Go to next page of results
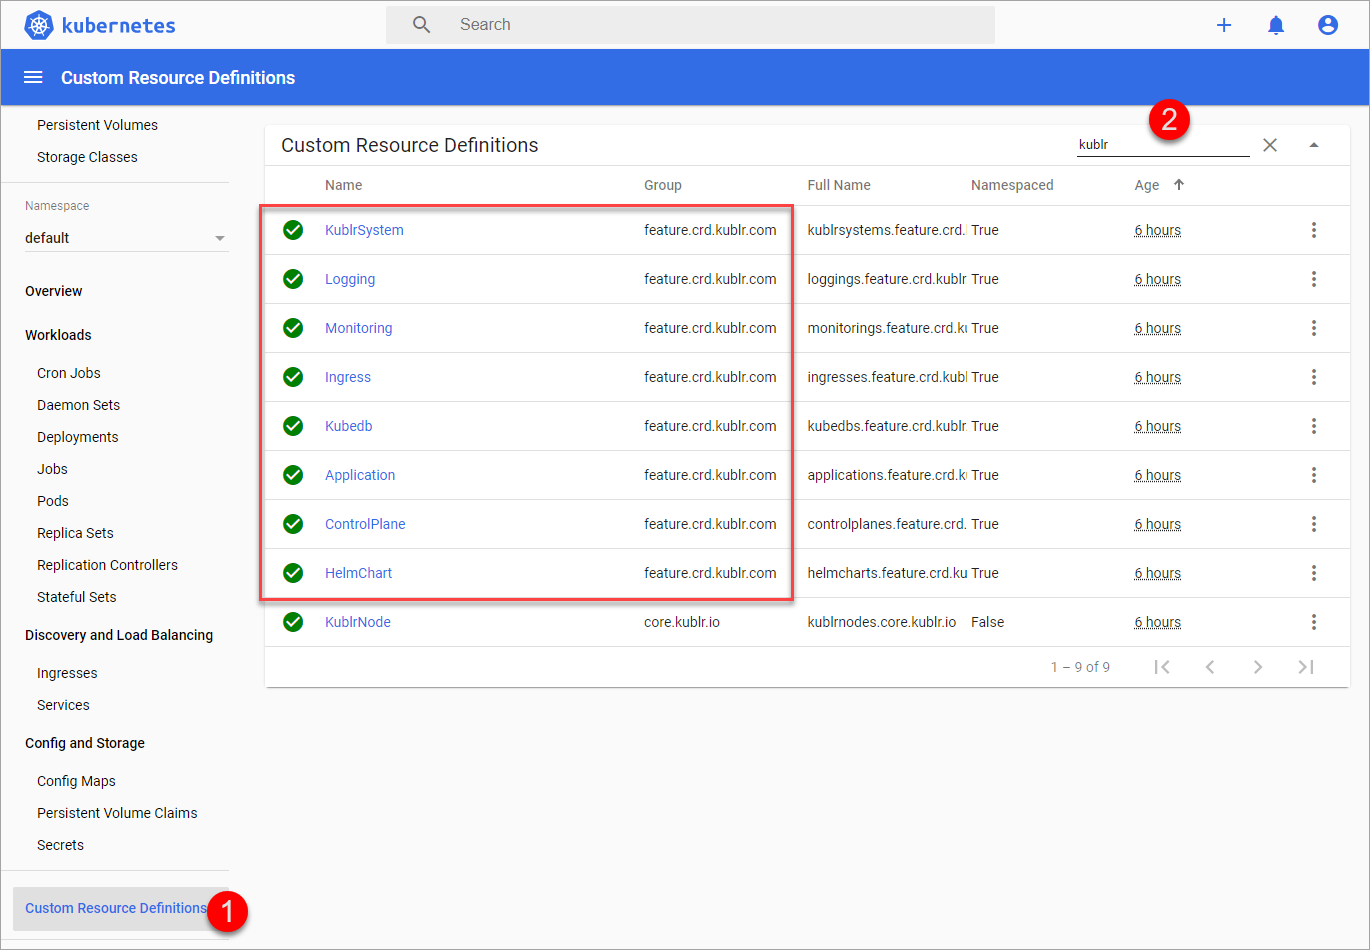Screen dimensions: 1370x950 point(1258,667)
